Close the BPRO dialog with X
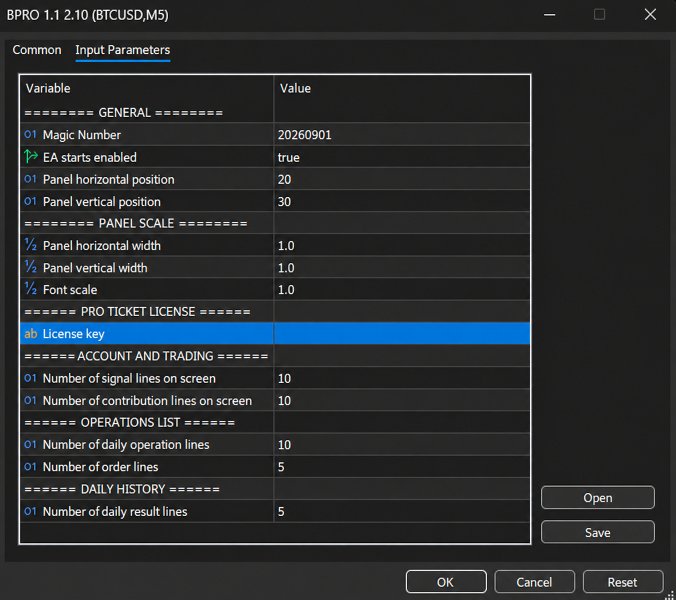 click(650, 15)
